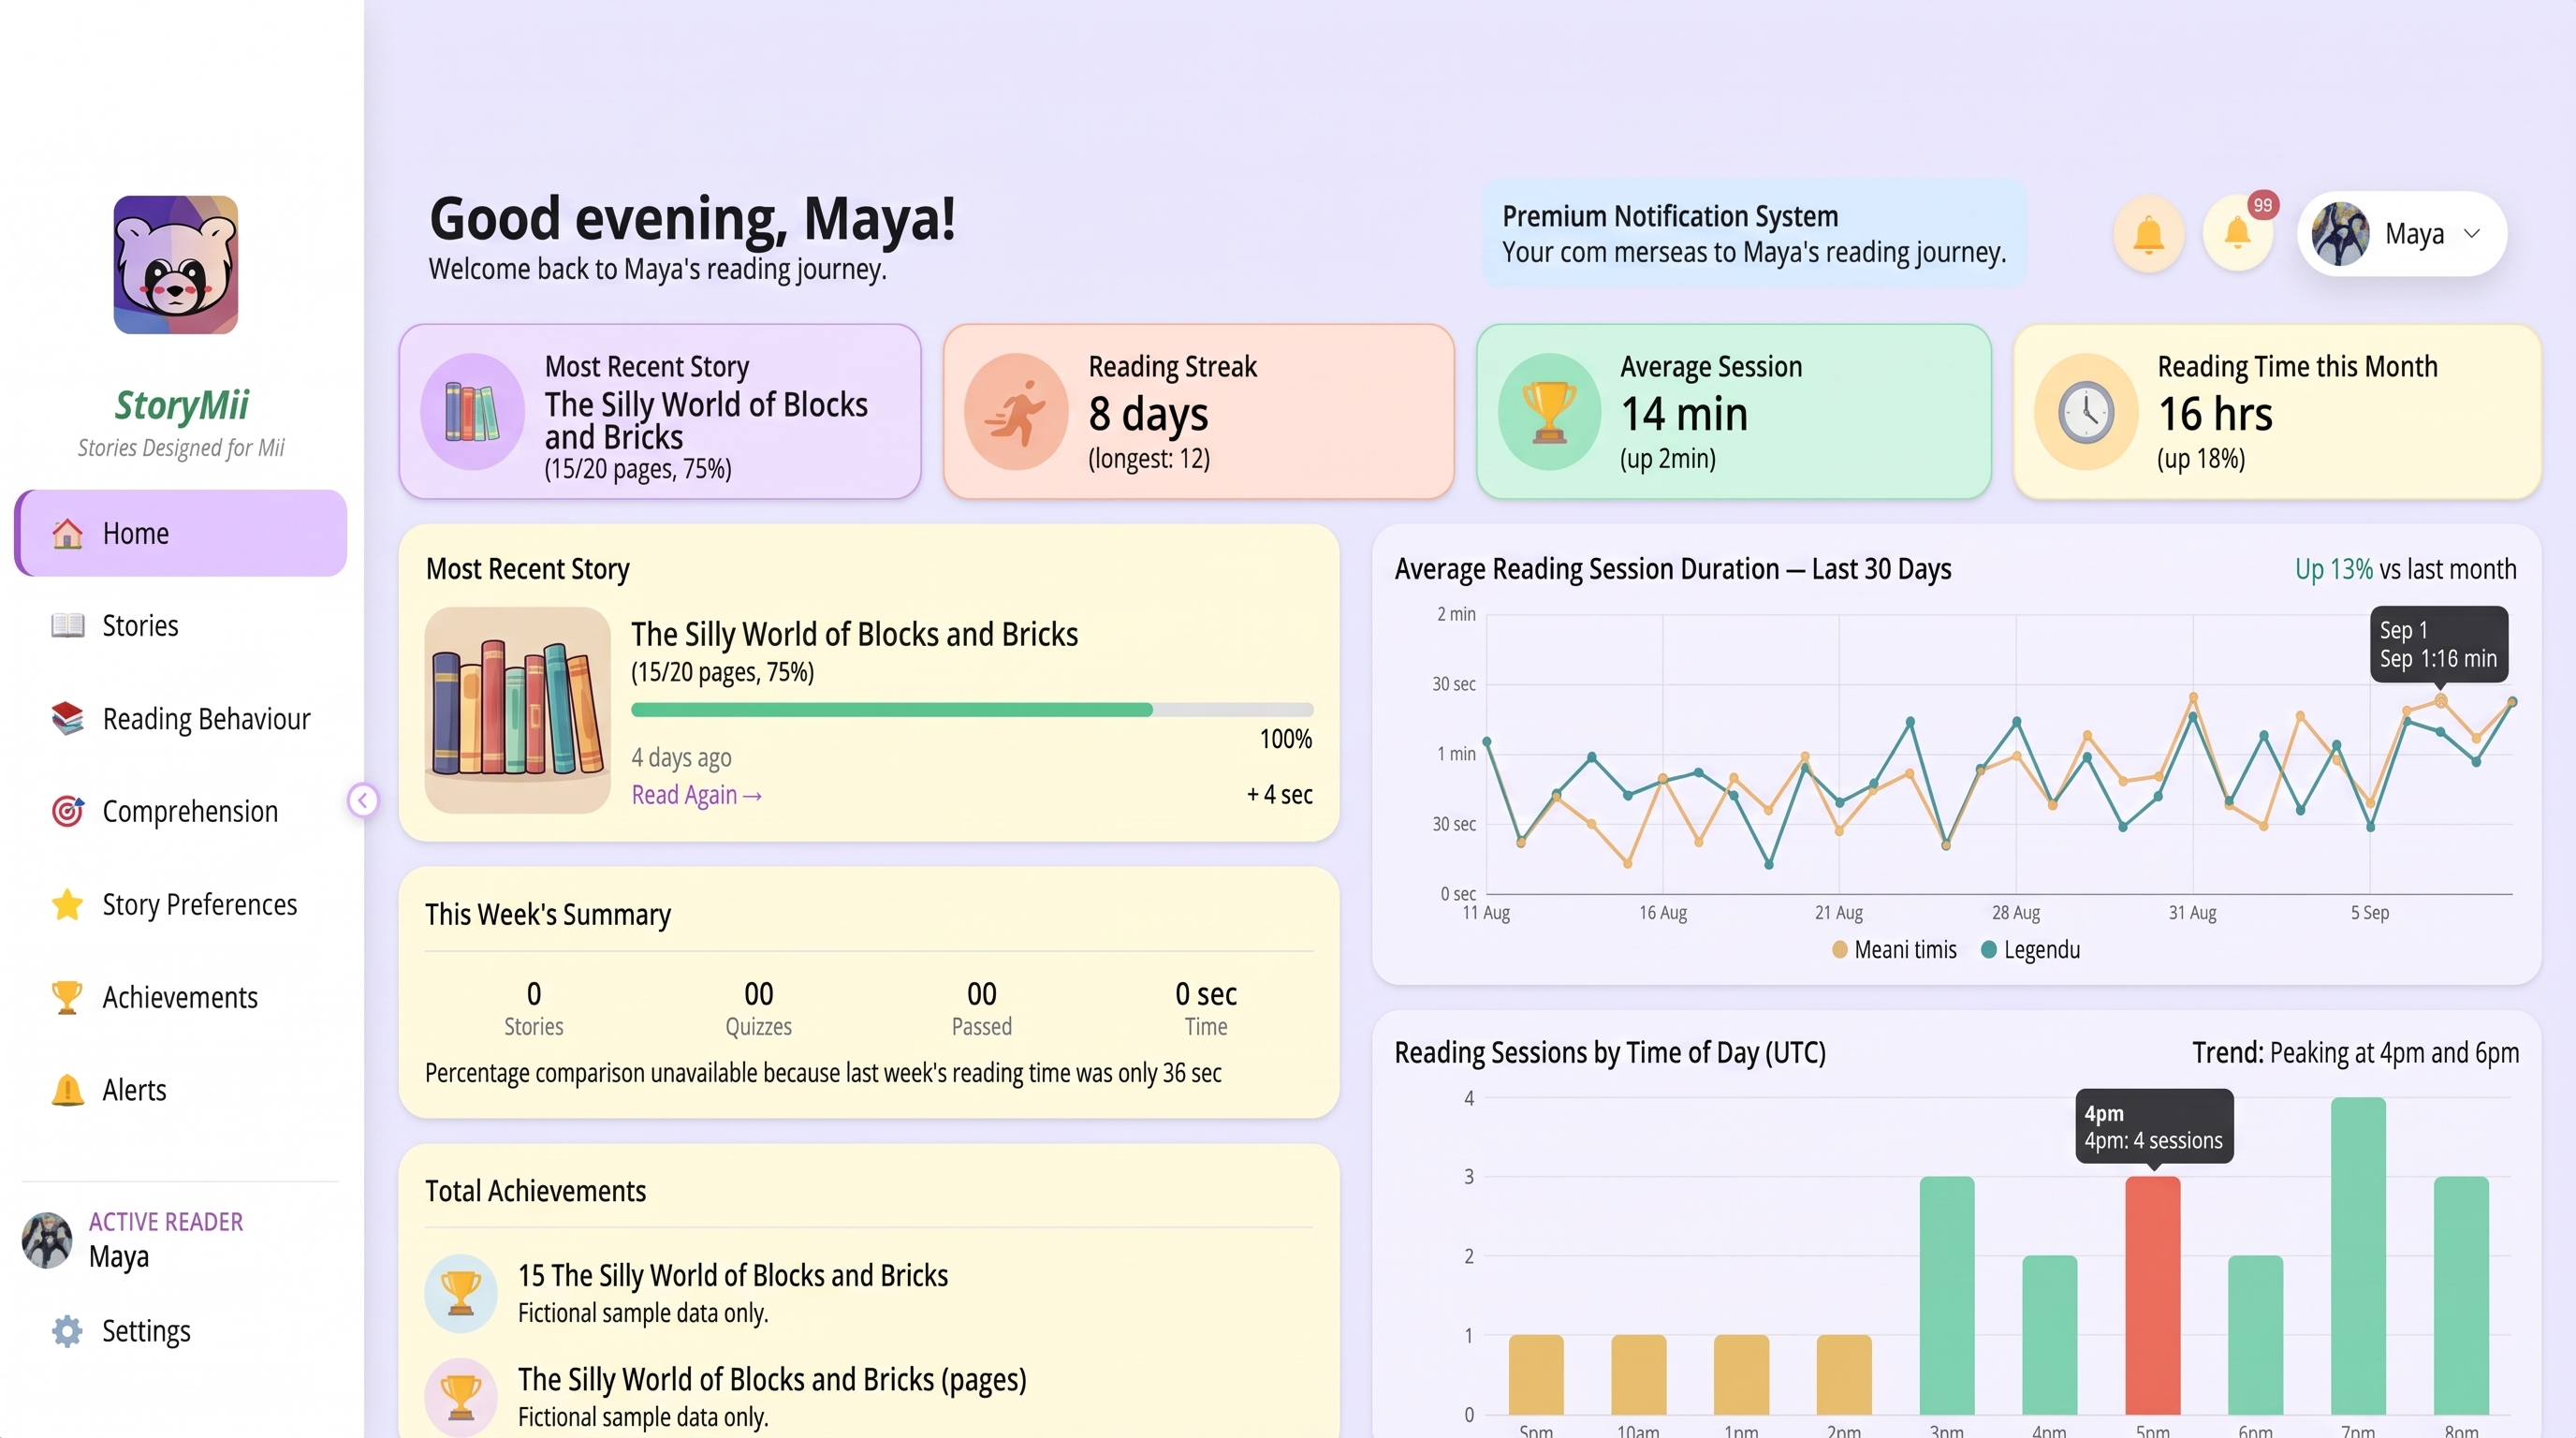Click Maya's avatar in the top bar

[x=2340, y=234]
